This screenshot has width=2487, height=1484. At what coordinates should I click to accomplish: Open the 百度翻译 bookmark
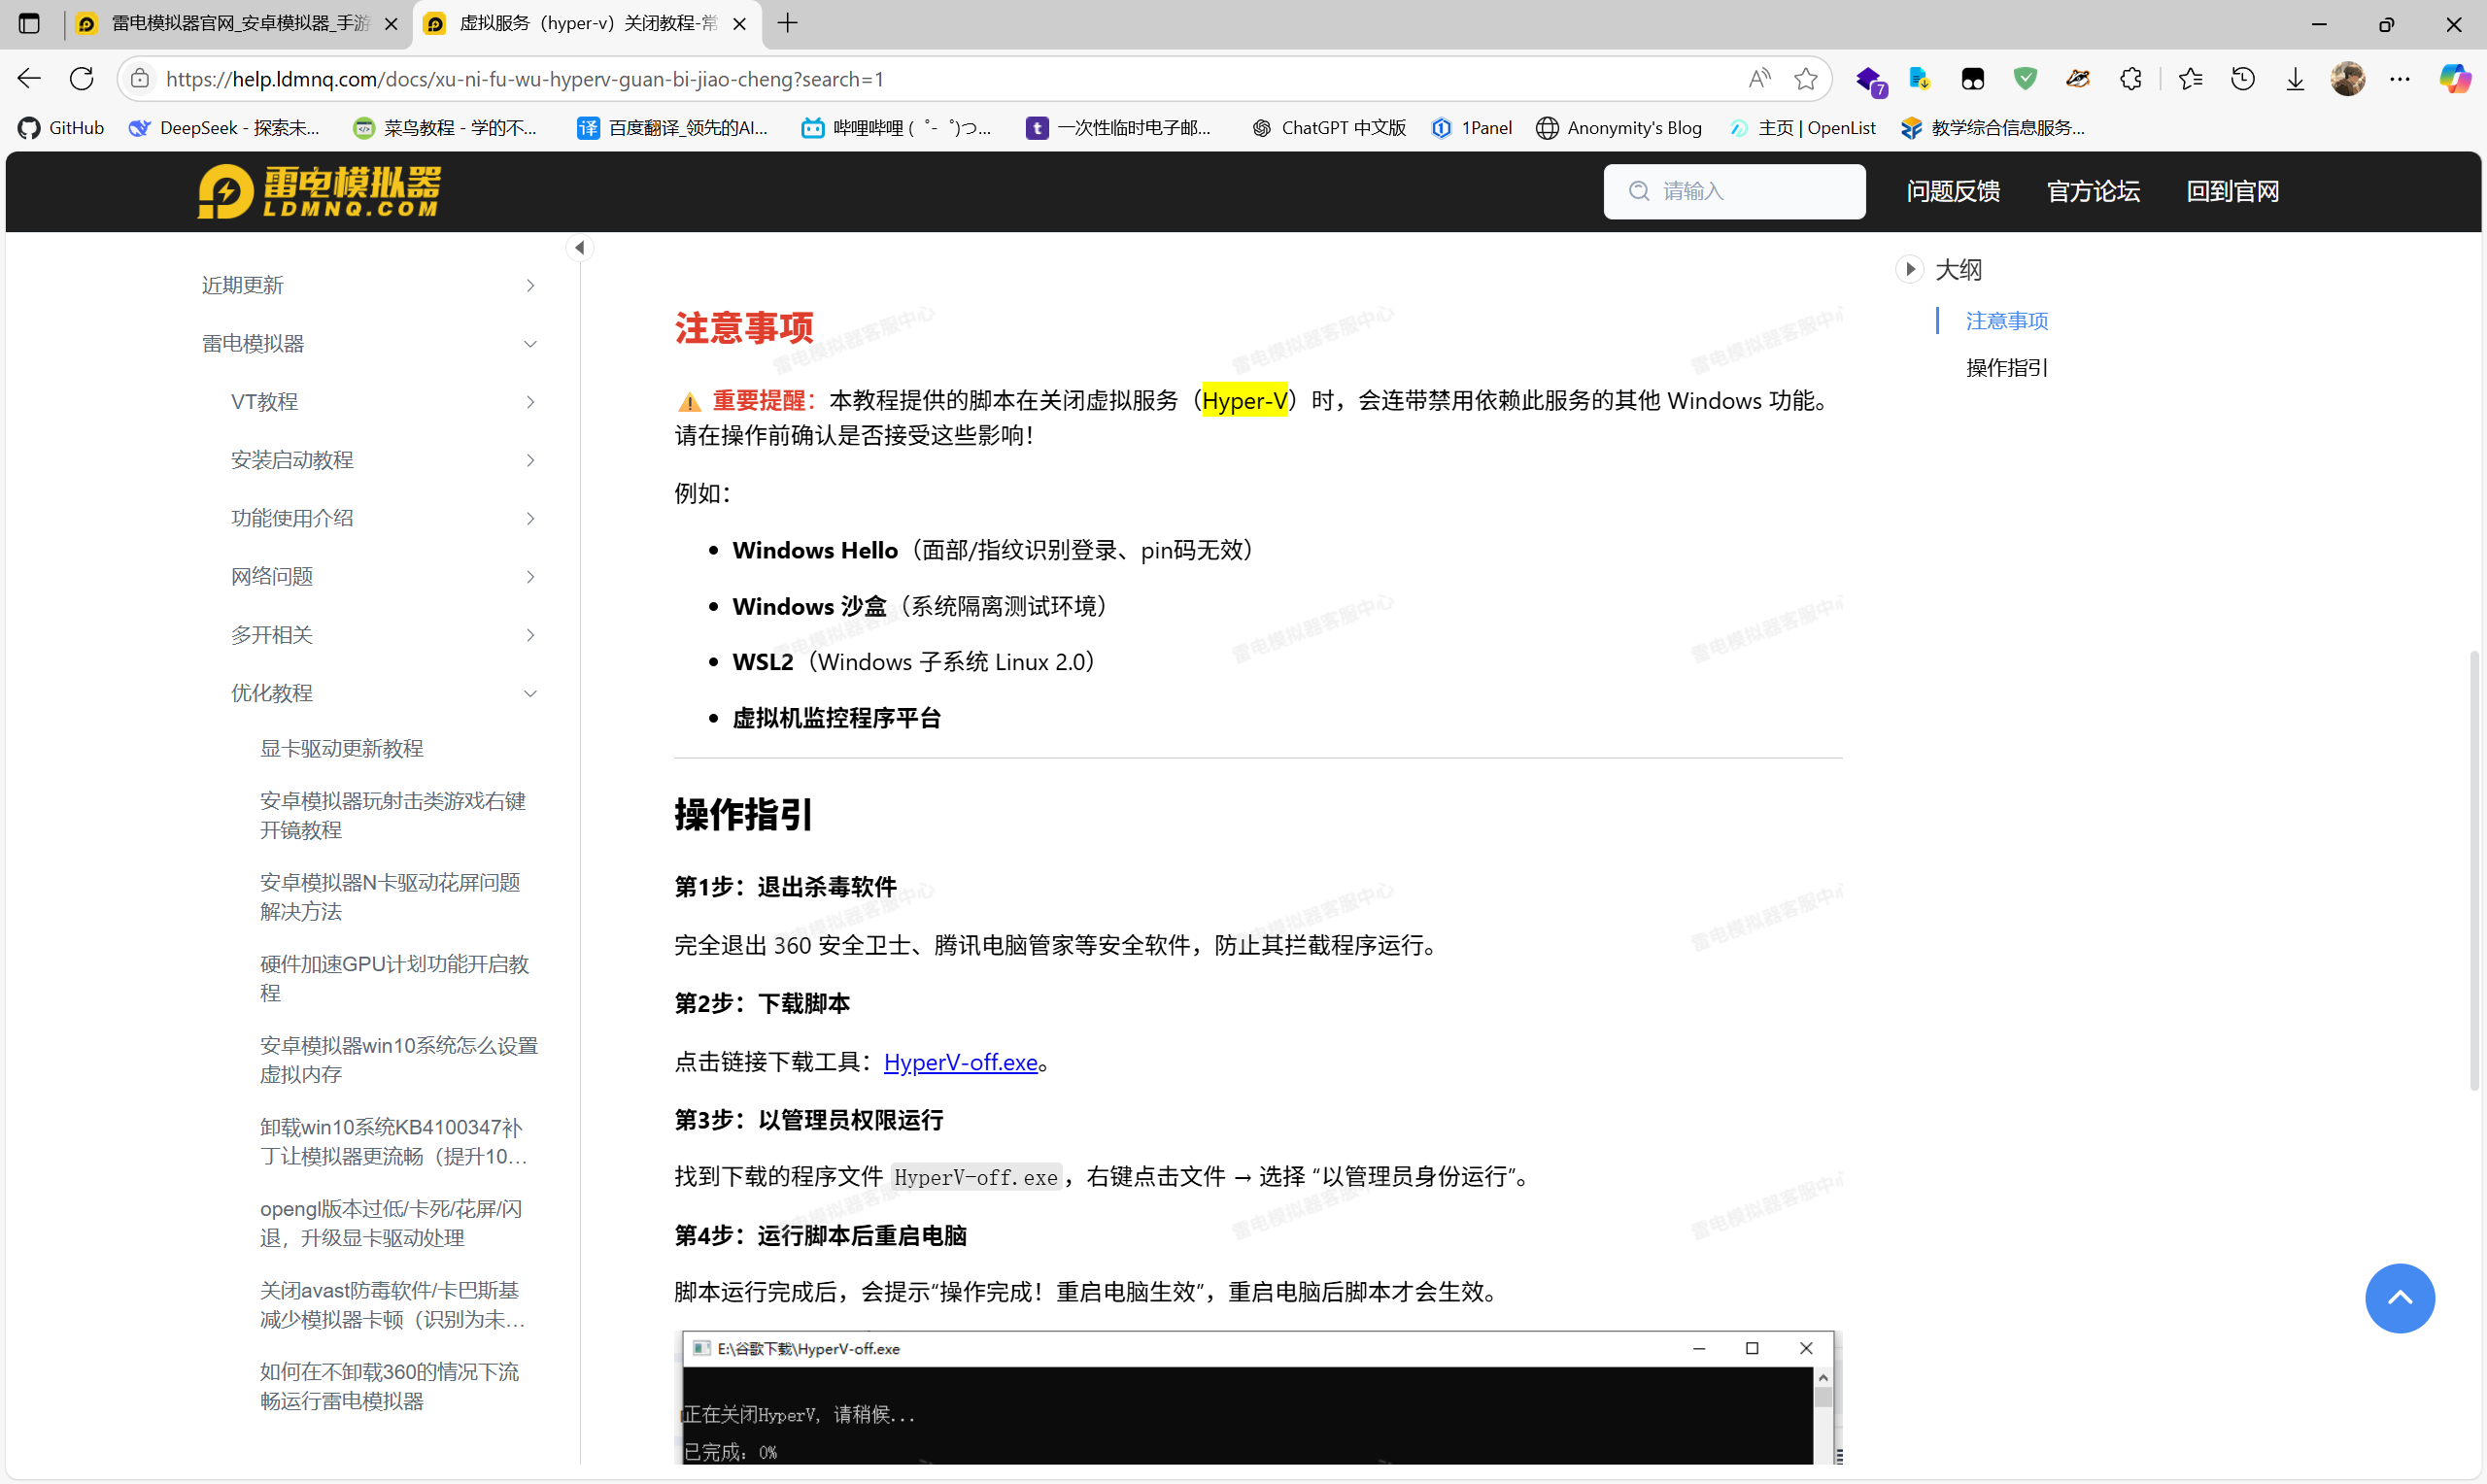(673, 128)
